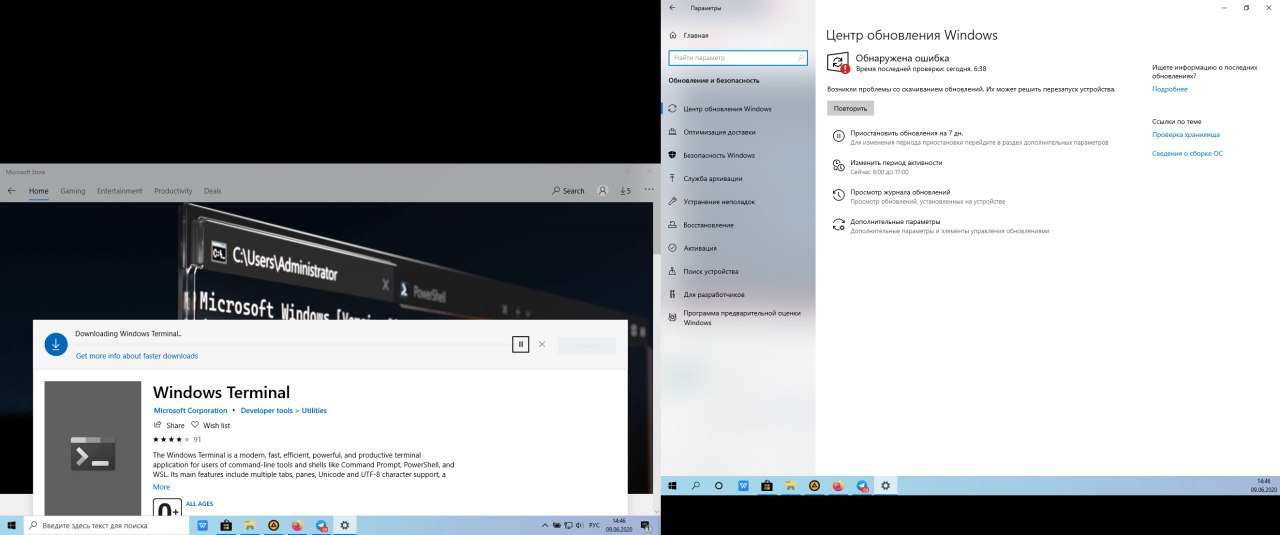1280x535 pixels.
Task: Follow the Подробнее link
Action: 1170,89
